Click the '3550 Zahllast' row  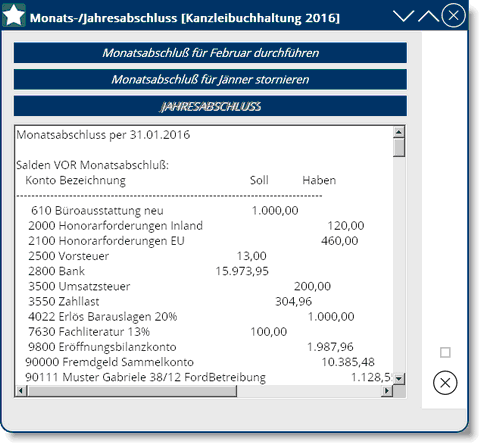204,301
